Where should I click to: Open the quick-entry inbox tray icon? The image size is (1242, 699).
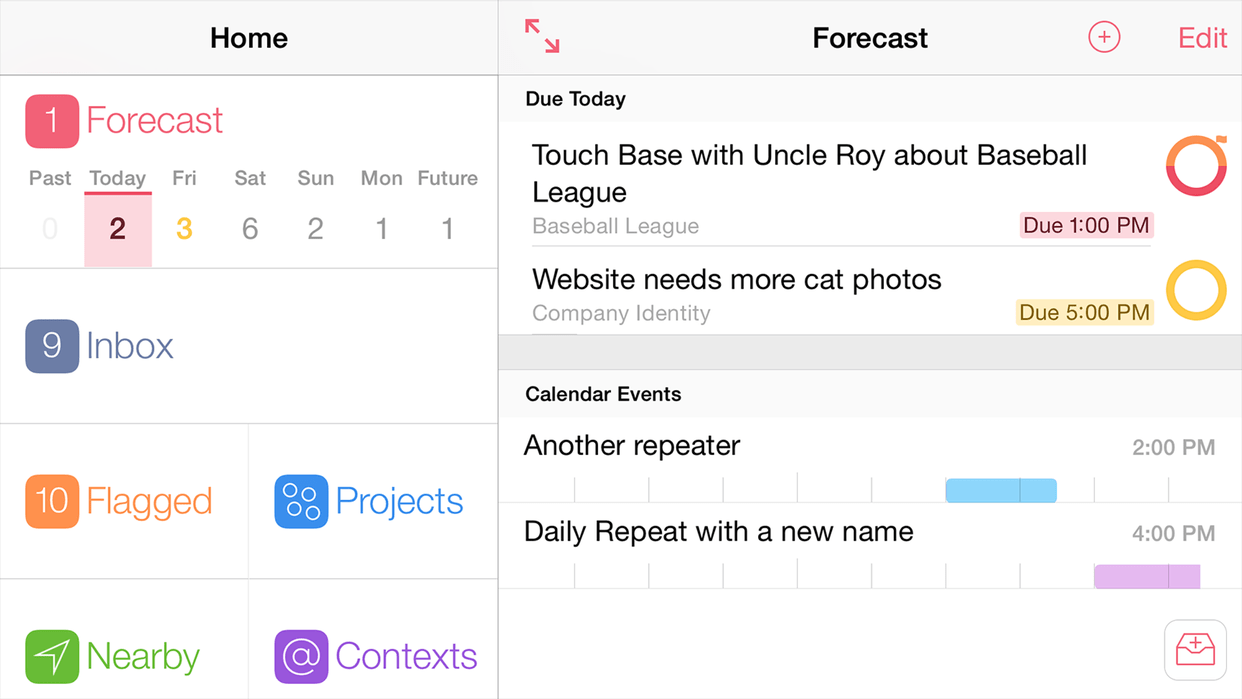[1195, 650]
